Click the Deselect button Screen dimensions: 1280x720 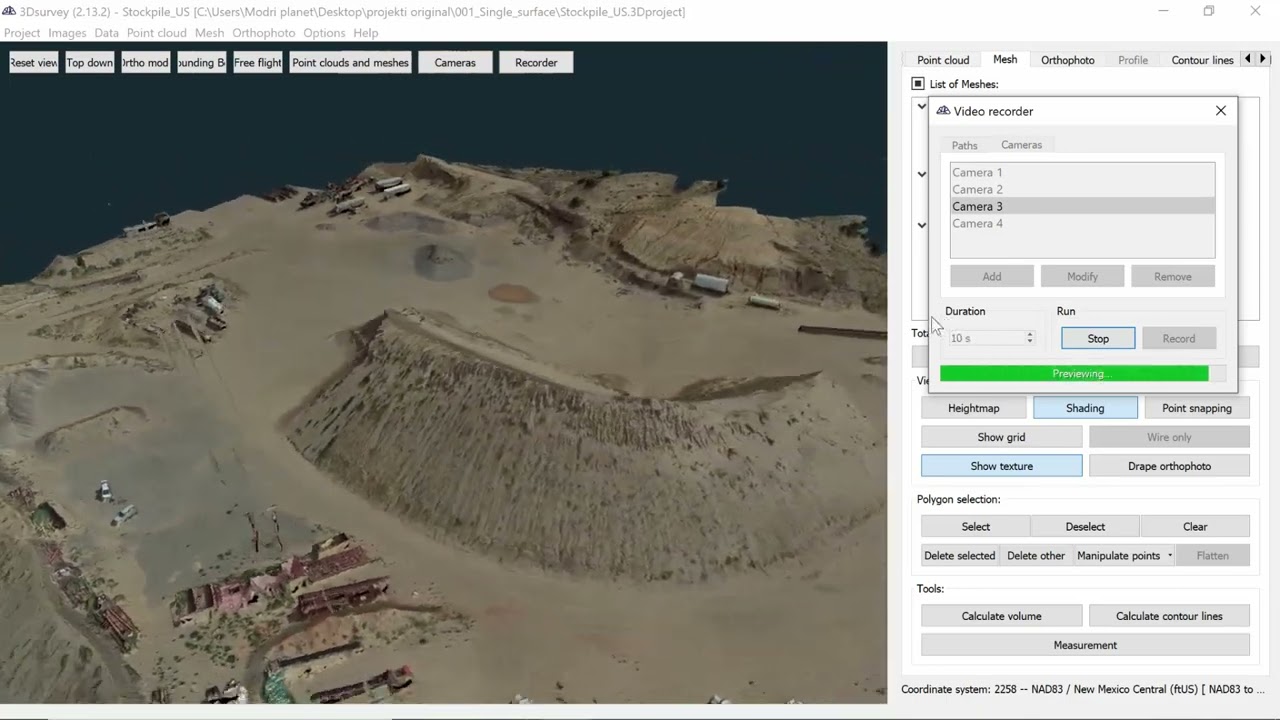(x=1085, y=527)
